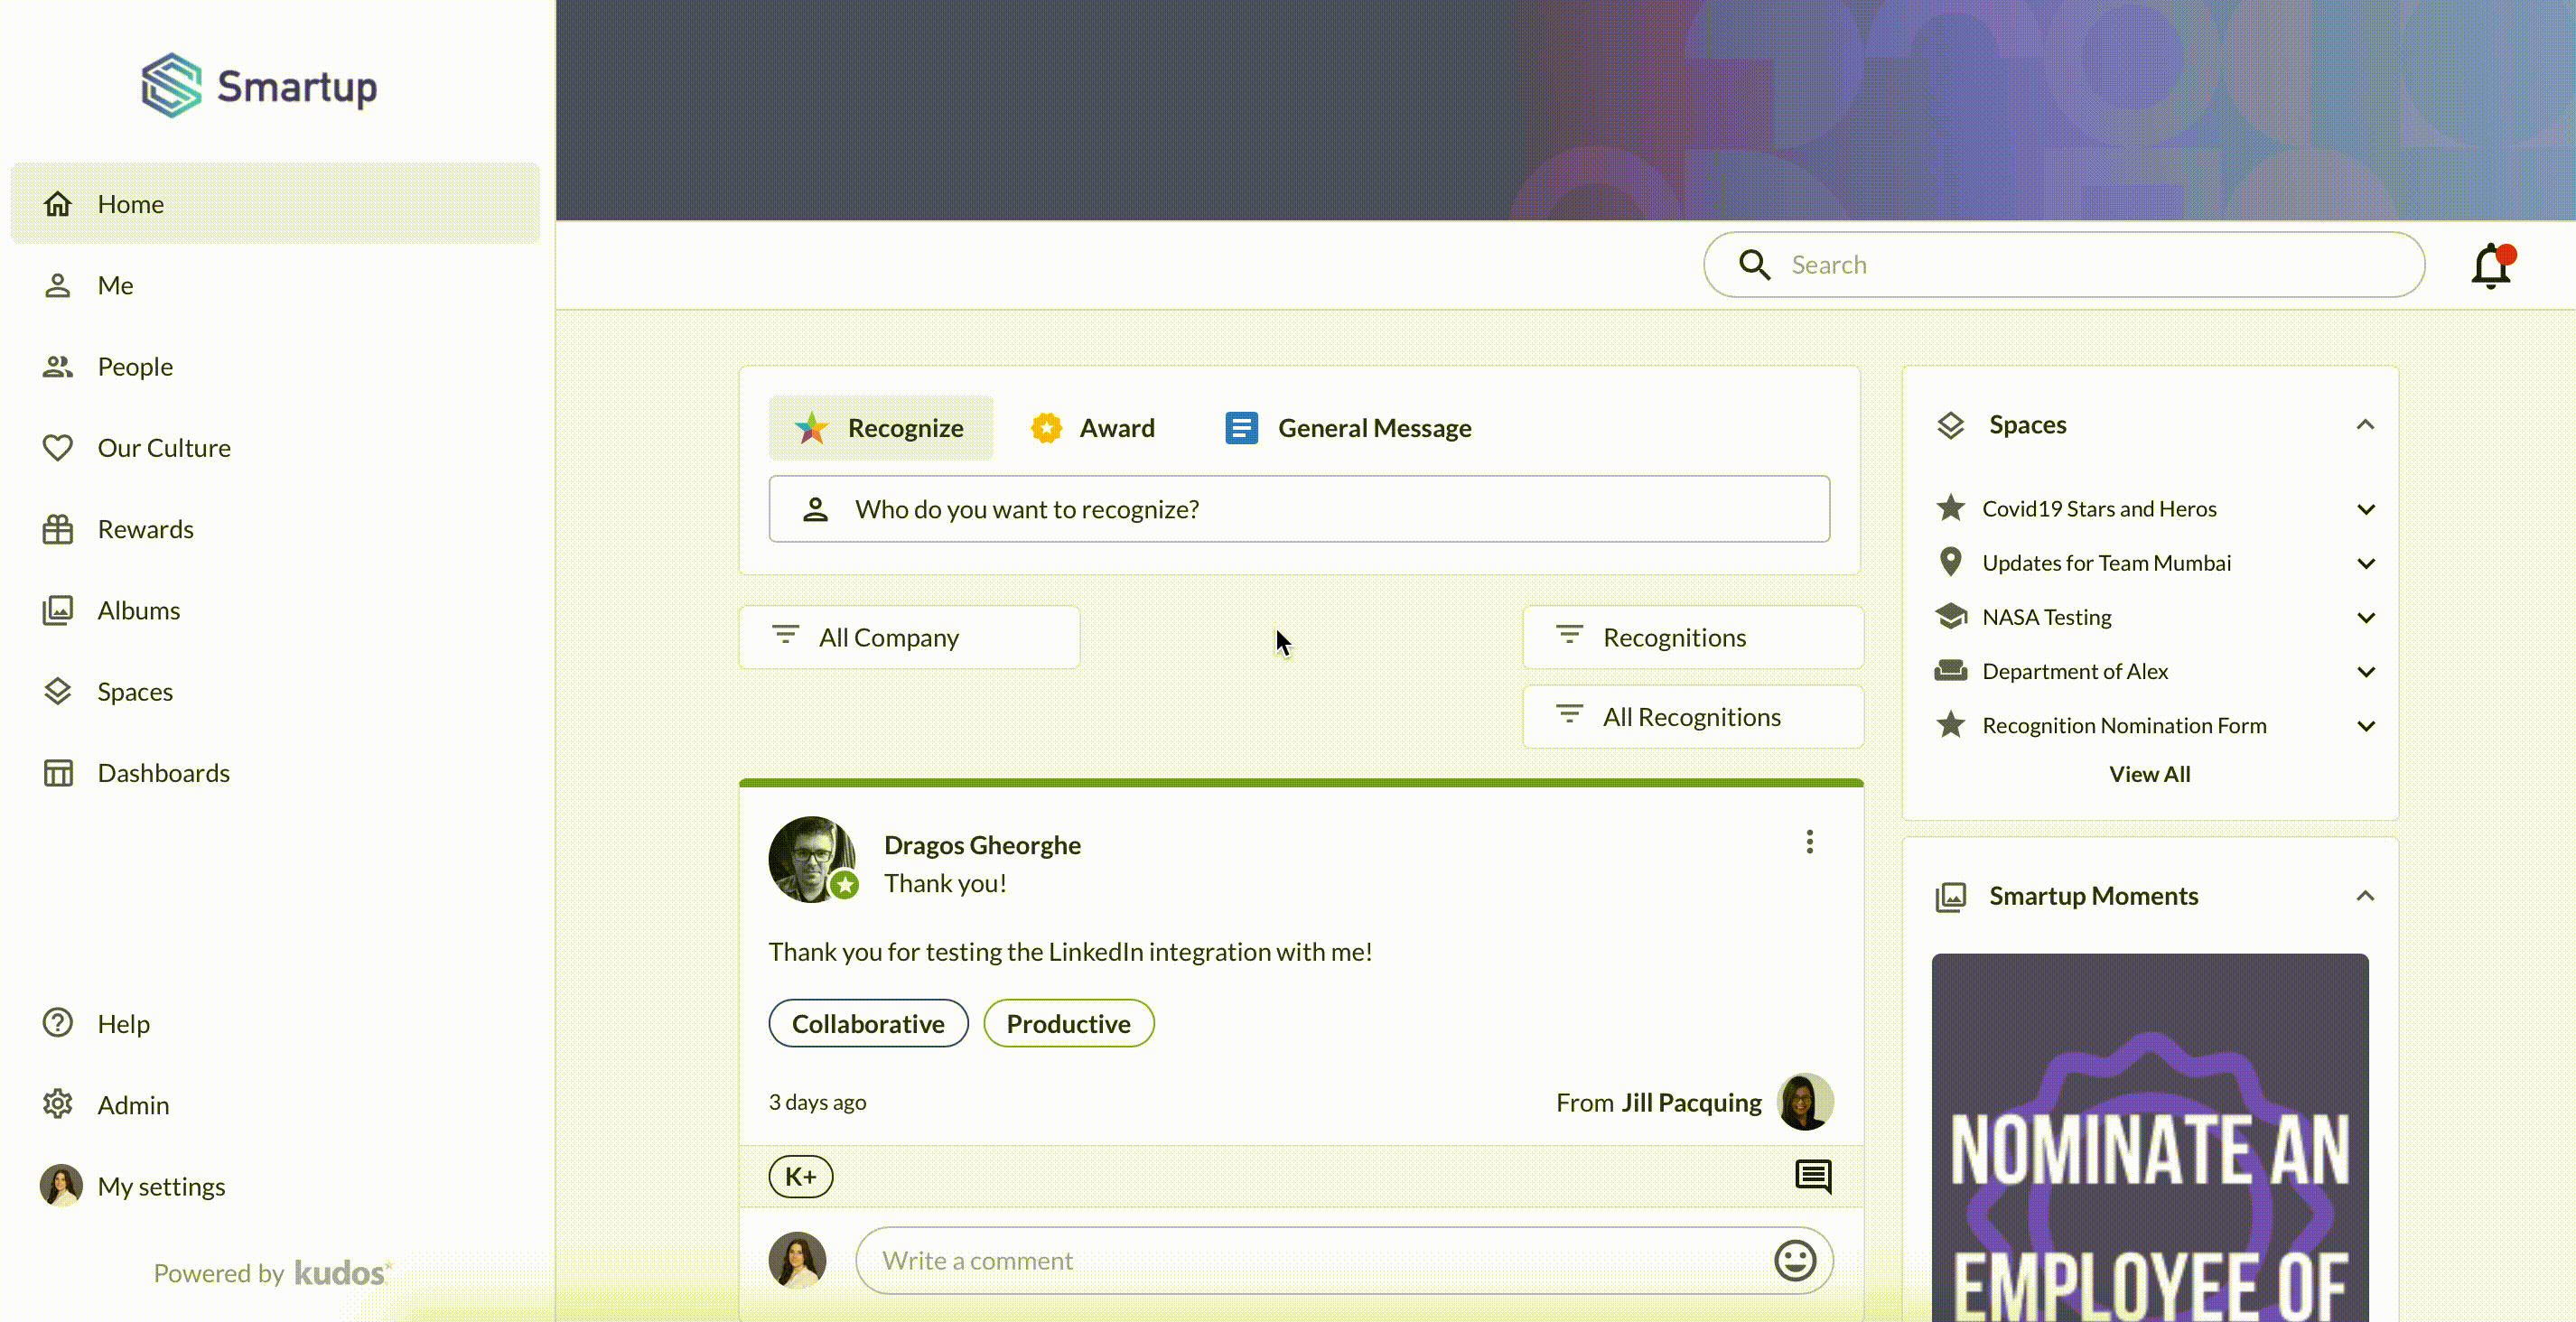Viewport: 2576px width, 1322px height.
Task: Click the Powered by kudos link
Action: pos(273,1273)
